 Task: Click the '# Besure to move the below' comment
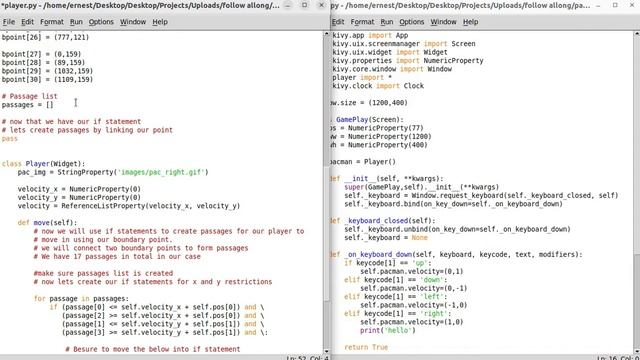153,349
